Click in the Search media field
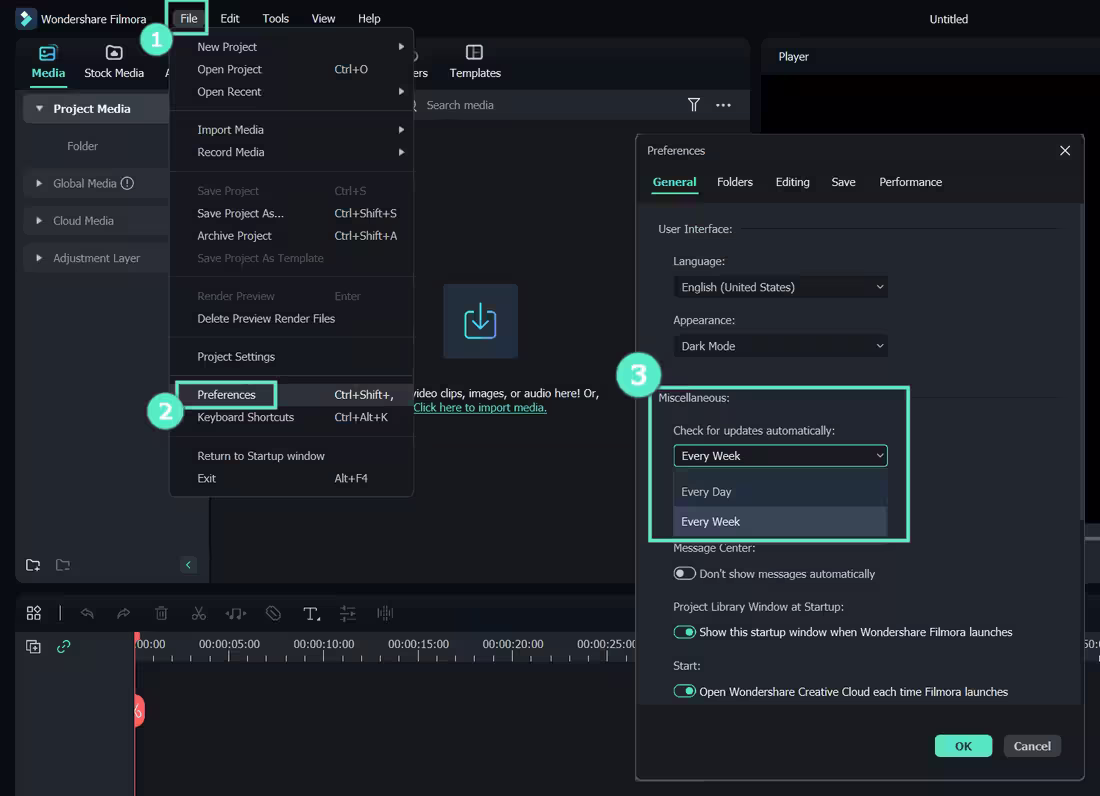Image resolution: width=1100 pixels, height=796 pixels. point(547,104)
